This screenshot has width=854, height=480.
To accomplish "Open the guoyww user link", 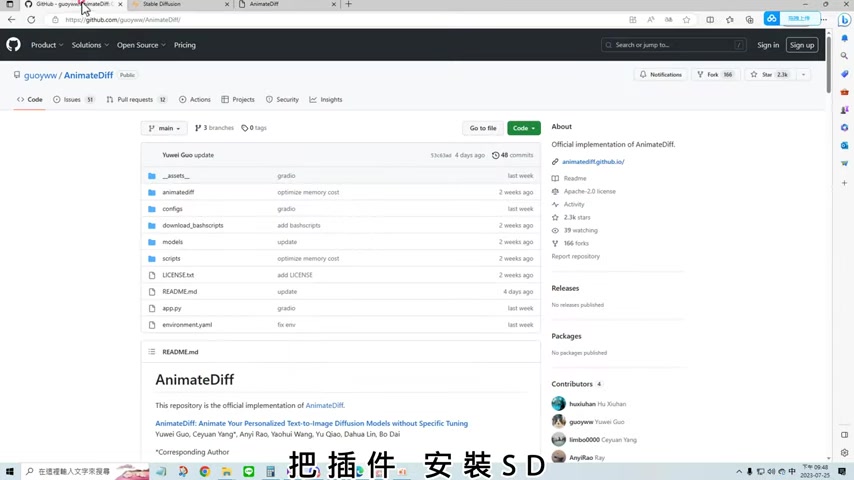I will 40,75.
